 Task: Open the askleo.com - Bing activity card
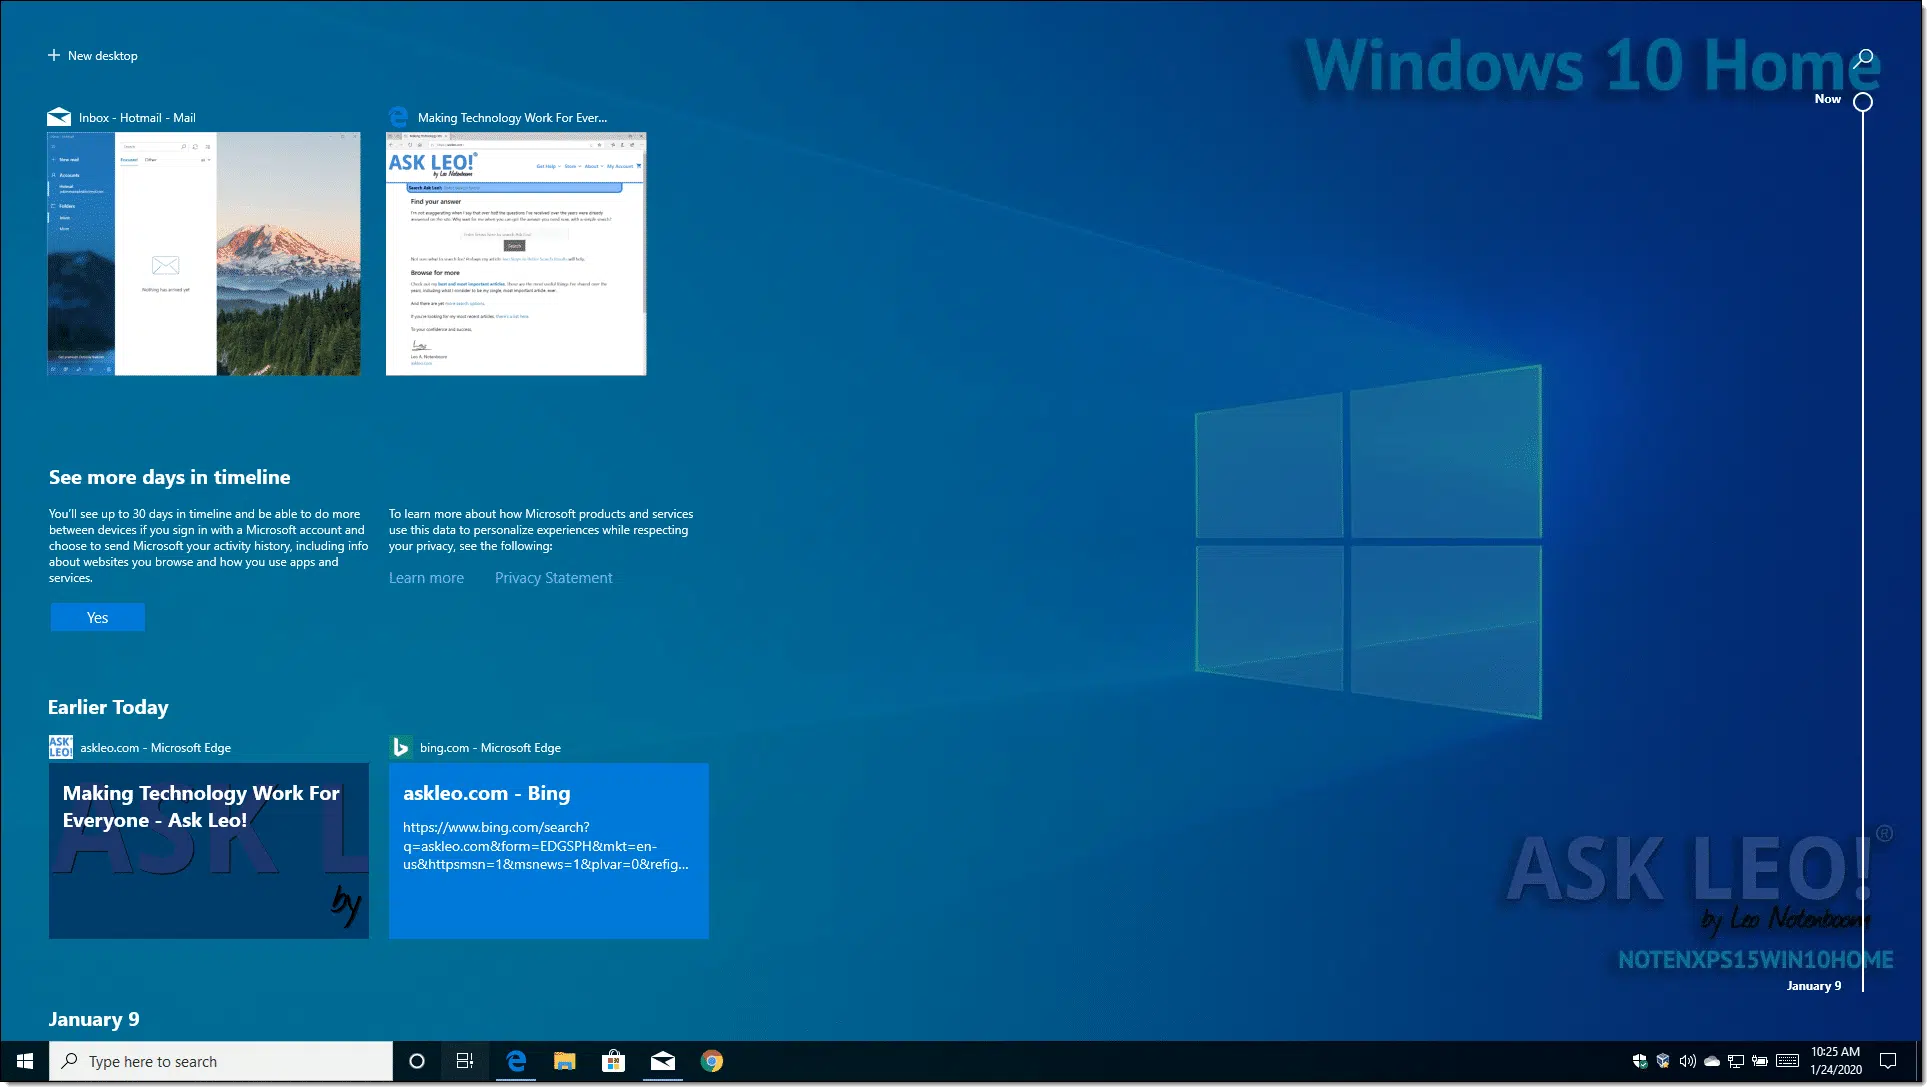(x=548, y=851)
